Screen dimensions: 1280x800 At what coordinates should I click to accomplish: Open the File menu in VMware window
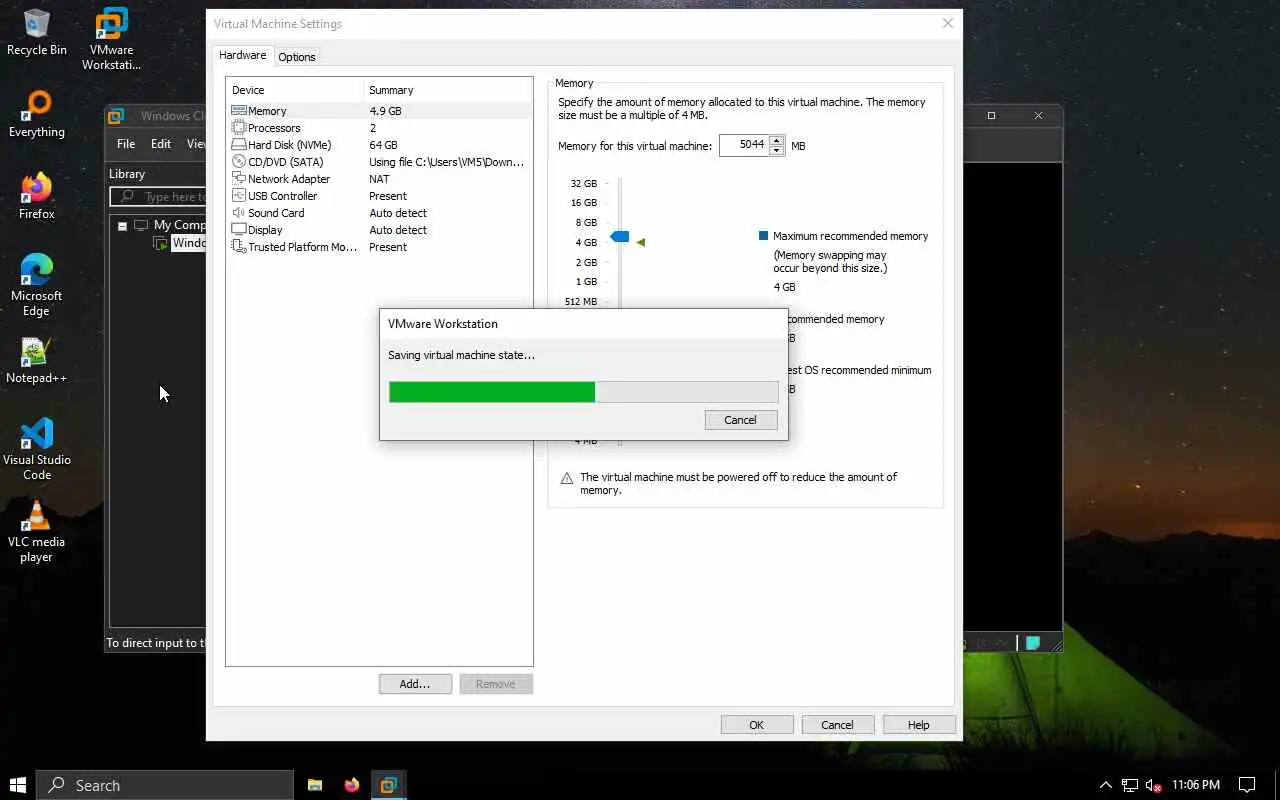click(126, 144)
